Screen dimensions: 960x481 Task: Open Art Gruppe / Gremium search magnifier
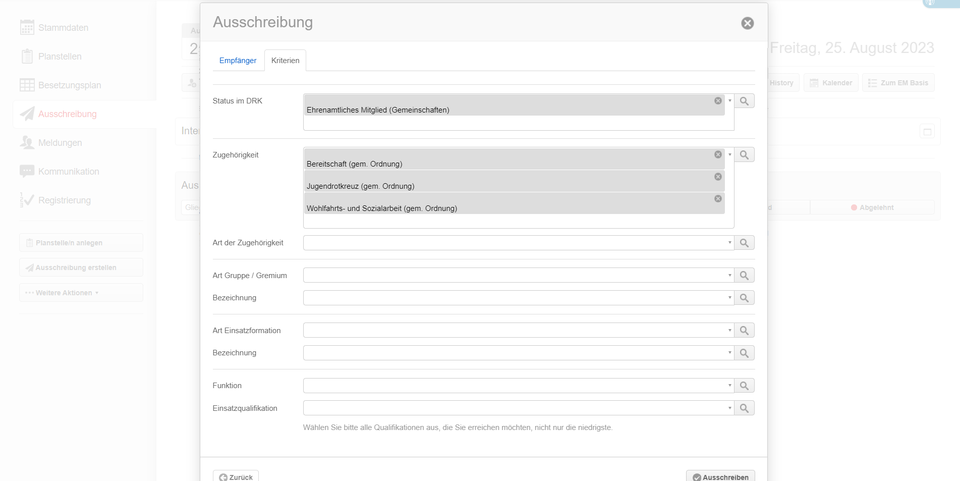click(744, 275)
